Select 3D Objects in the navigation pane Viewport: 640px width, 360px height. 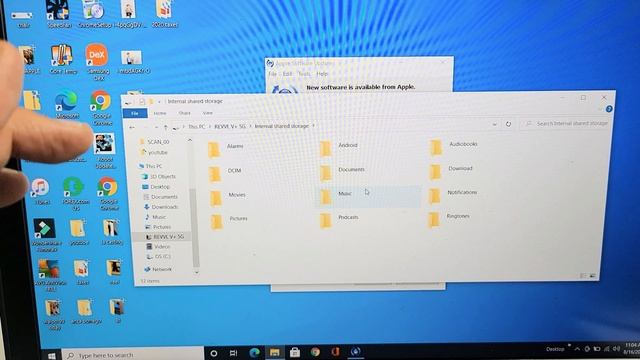click(159, 176)
